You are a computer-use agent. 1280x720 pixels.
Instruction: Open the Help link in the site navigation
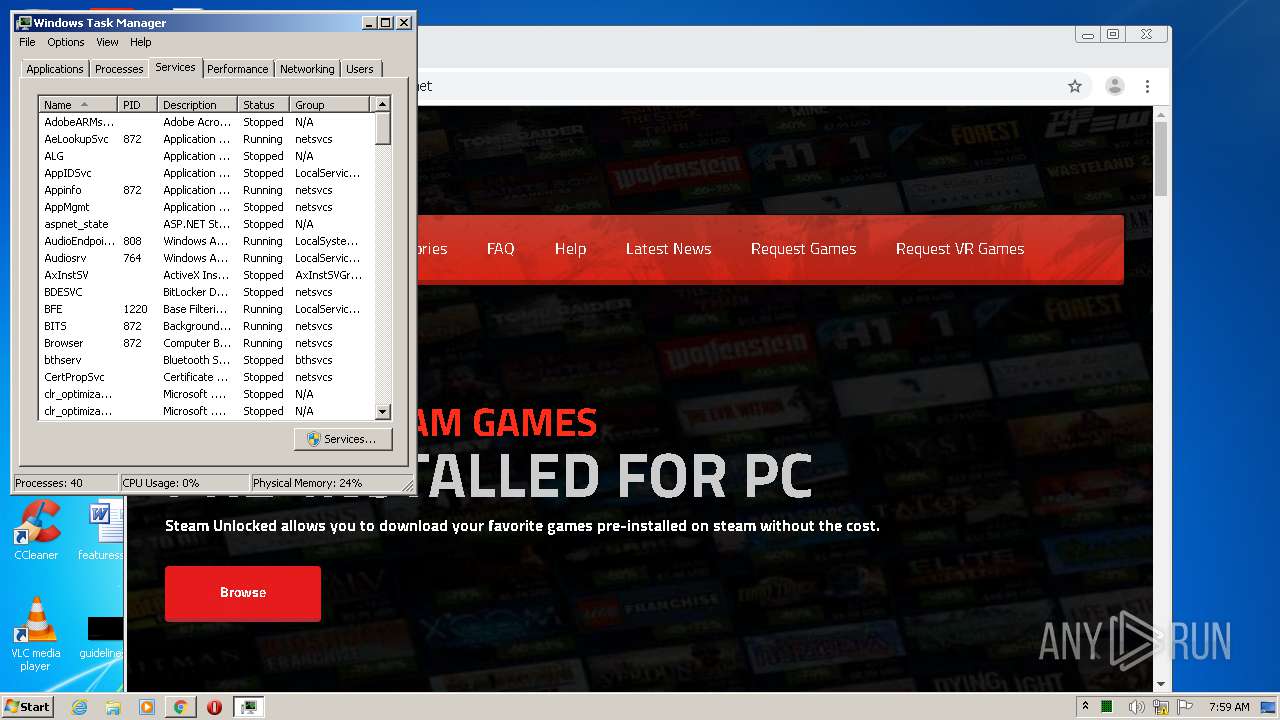[570, 249]
